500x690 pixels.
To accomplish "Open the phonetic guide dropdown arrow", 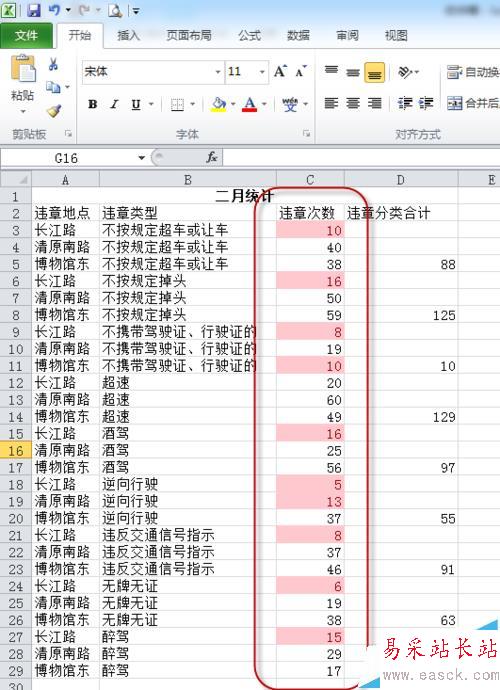I will (305, 105).
